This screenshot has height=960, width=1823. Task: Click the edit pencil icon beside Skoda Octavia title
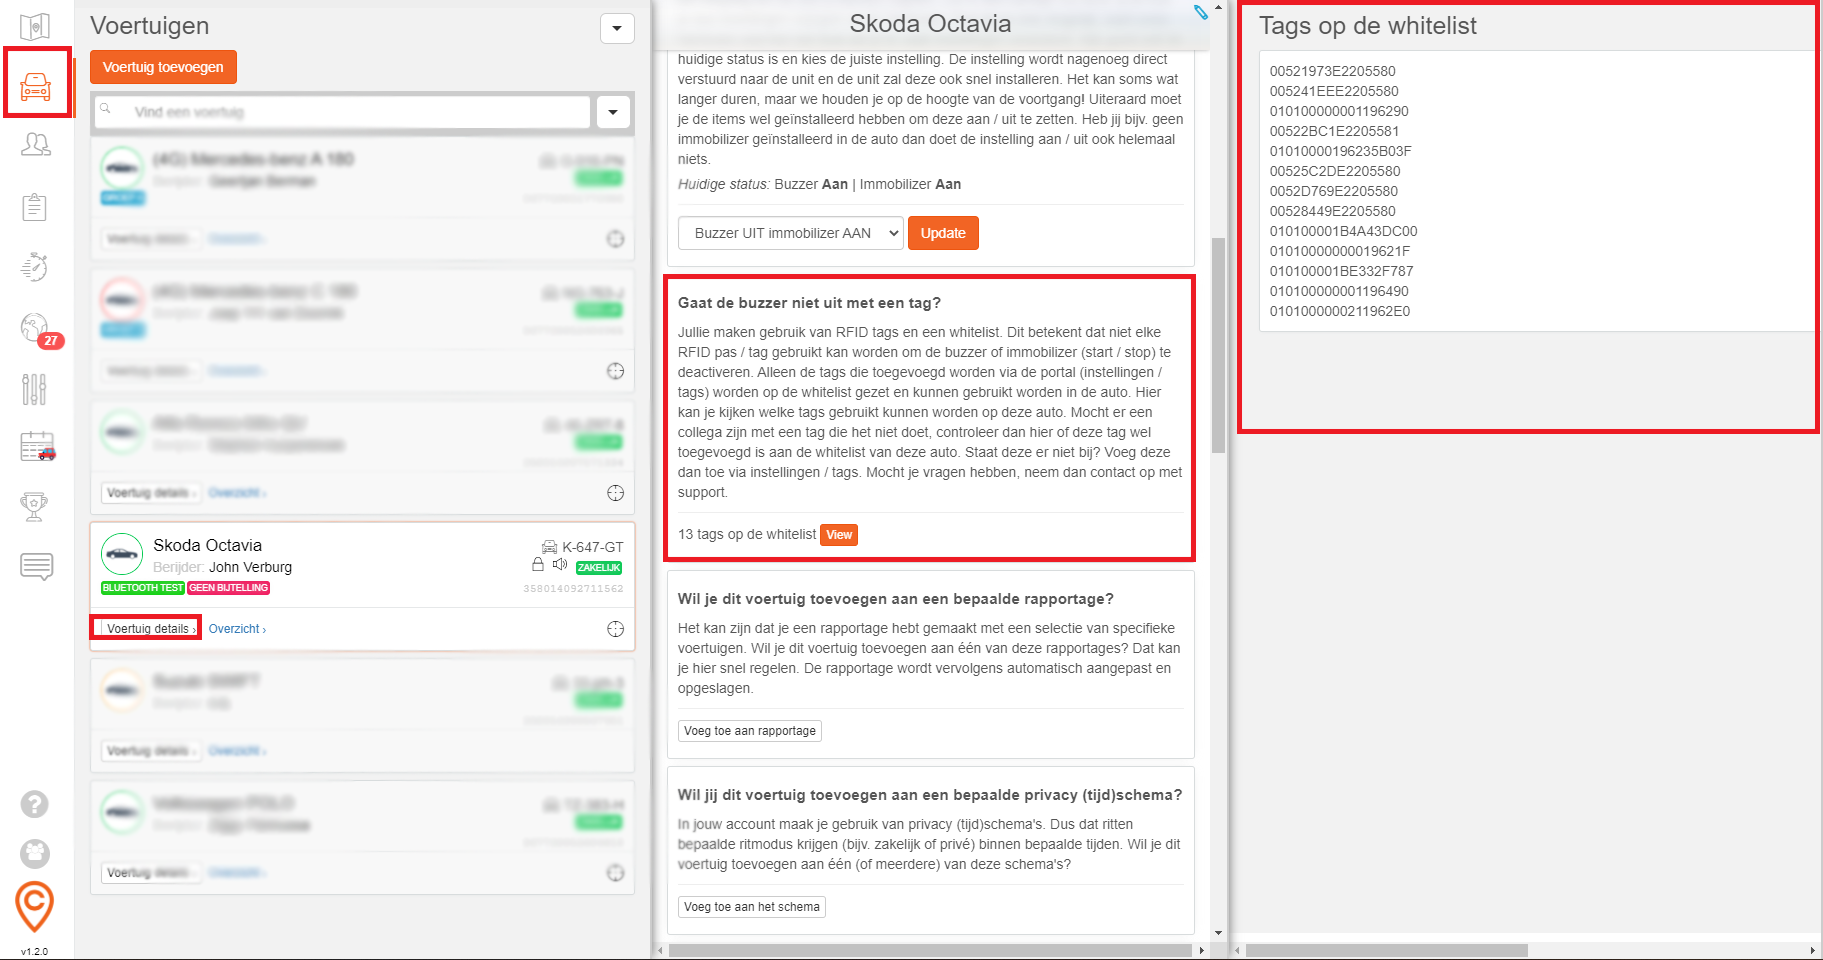click(x=1201, y=12)
